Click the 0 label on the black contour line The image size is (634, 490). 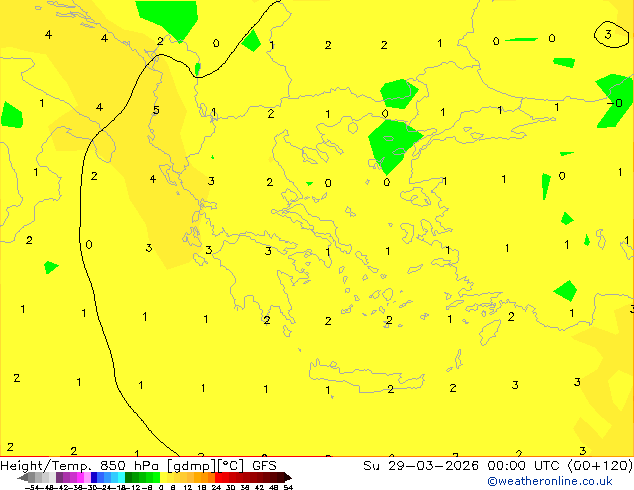coord(89,245)
